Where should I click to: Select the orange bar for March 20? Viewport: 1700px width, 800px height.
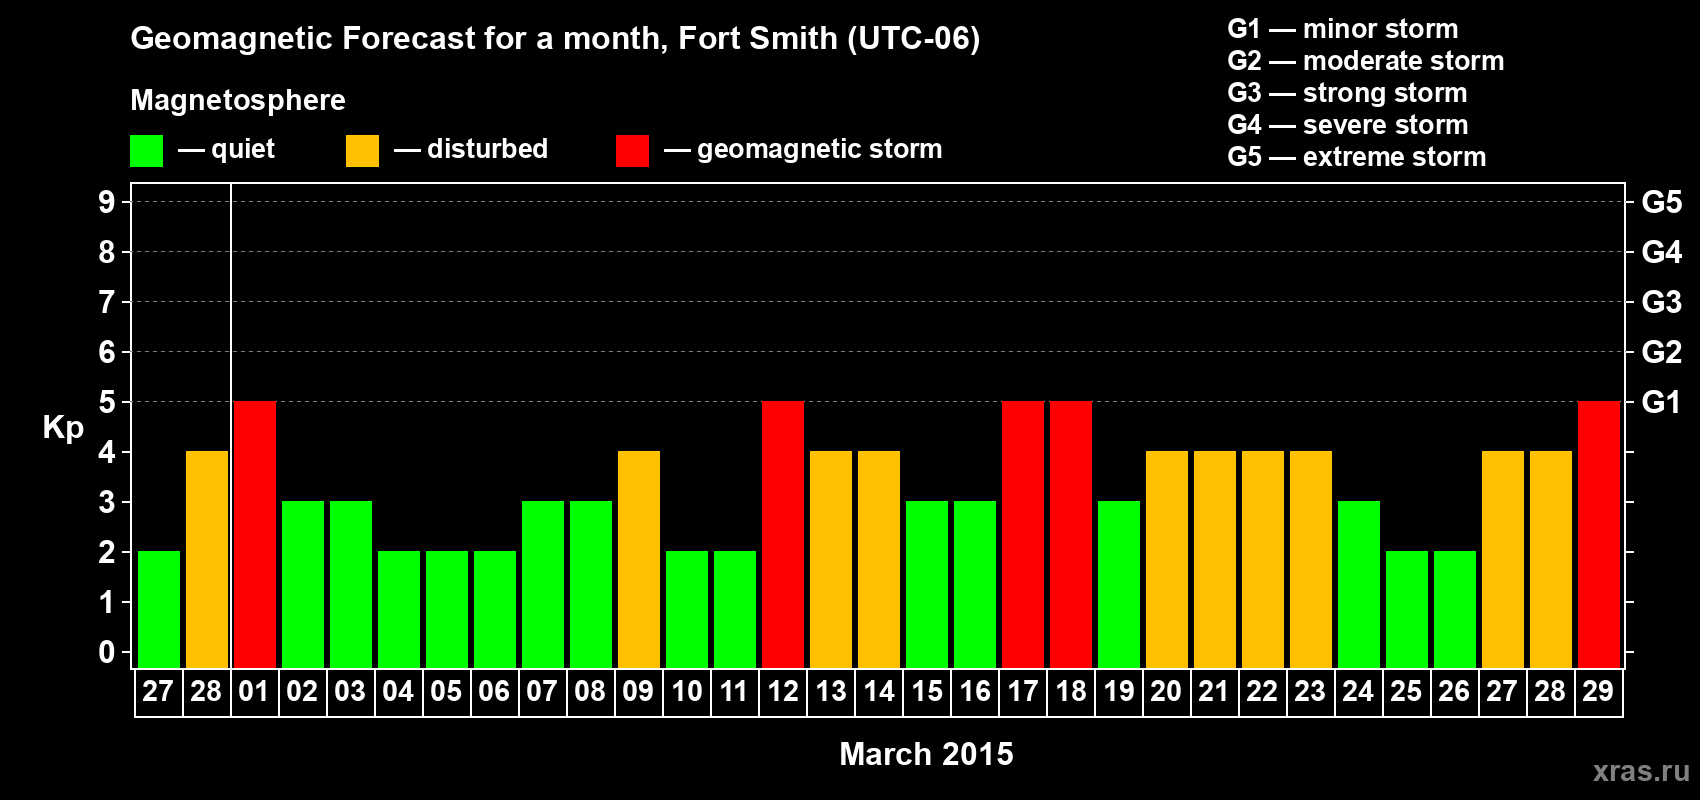click(1167, 560)
